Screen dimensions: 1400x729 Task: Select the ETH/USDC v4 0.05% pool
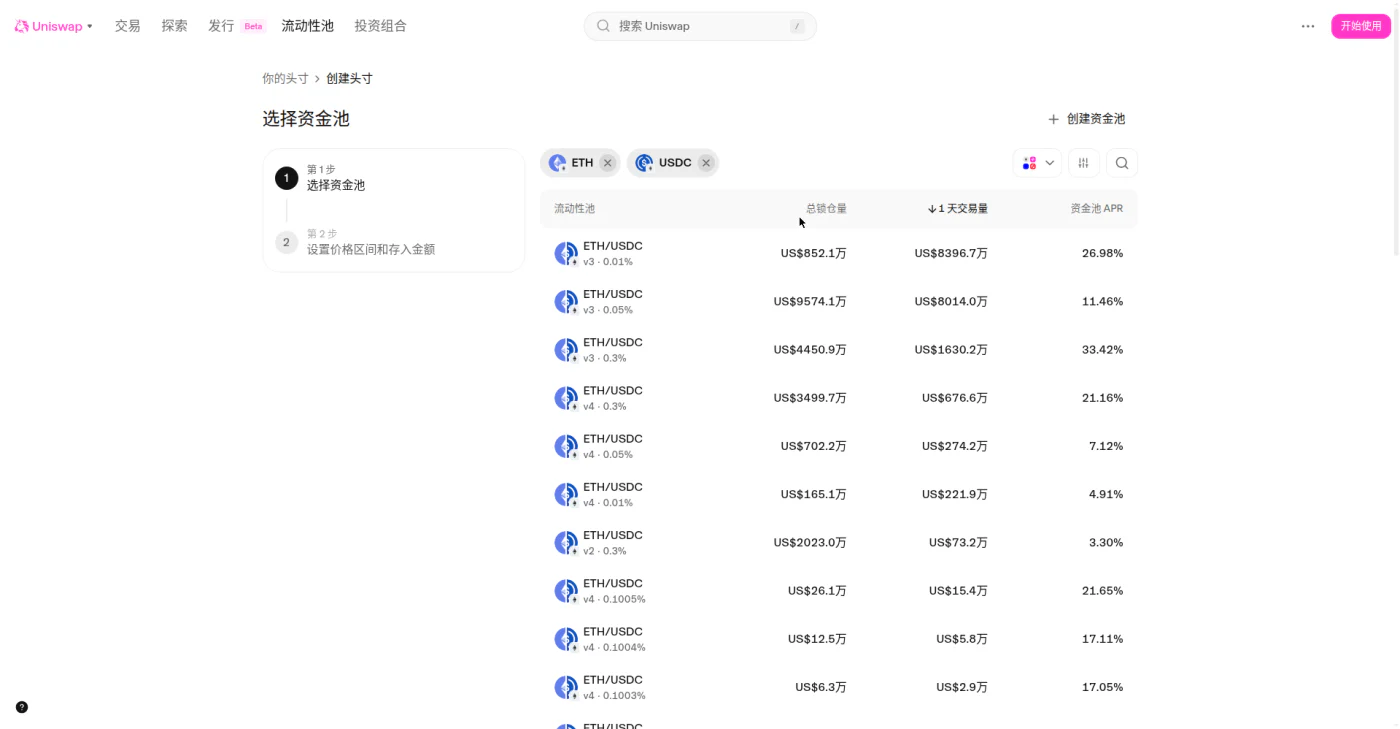click(x=839, y=446)
